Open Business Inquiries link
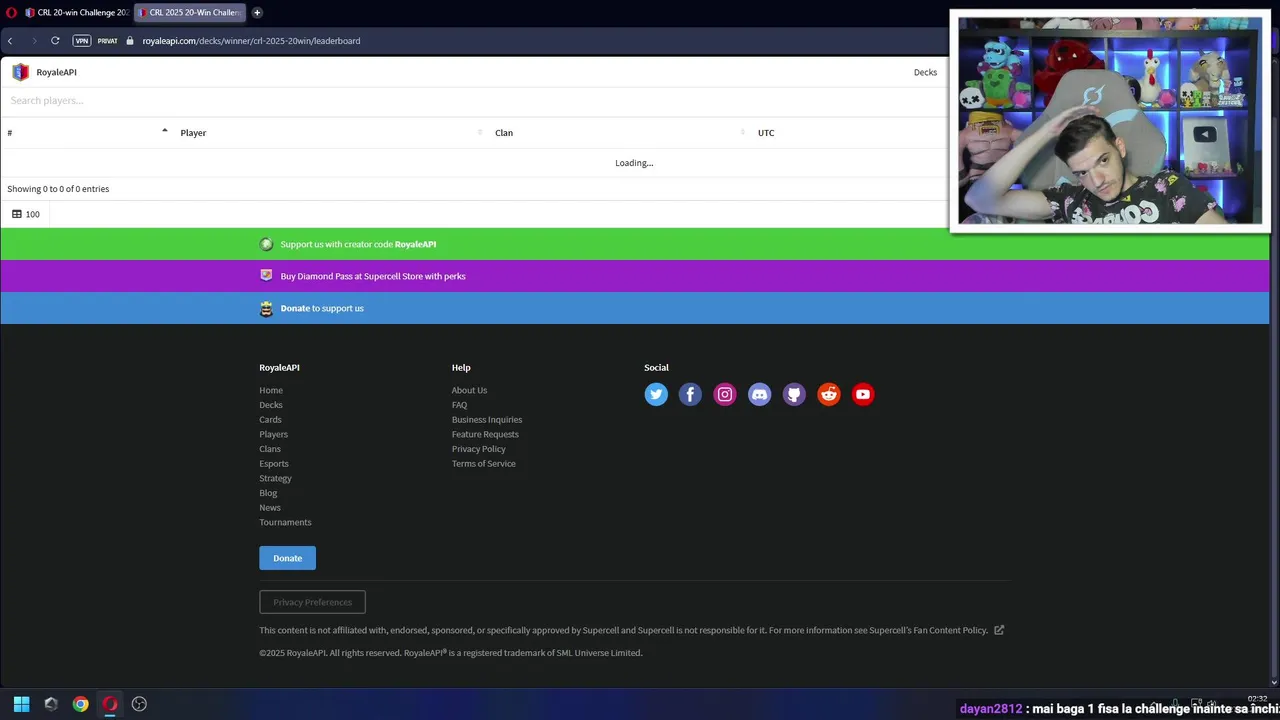This screenshot has height=720, width=1280. pyautogui.click(x=487, y=420)
